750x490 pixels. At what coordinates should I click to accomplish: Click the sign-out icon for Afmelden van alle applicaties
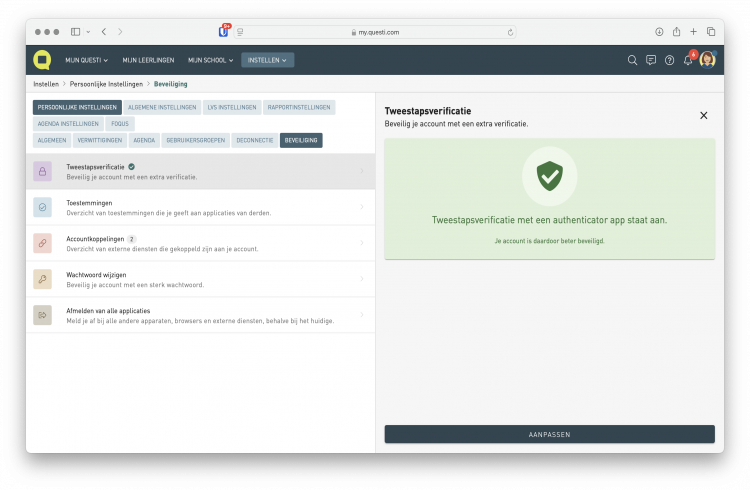[43, 315]
